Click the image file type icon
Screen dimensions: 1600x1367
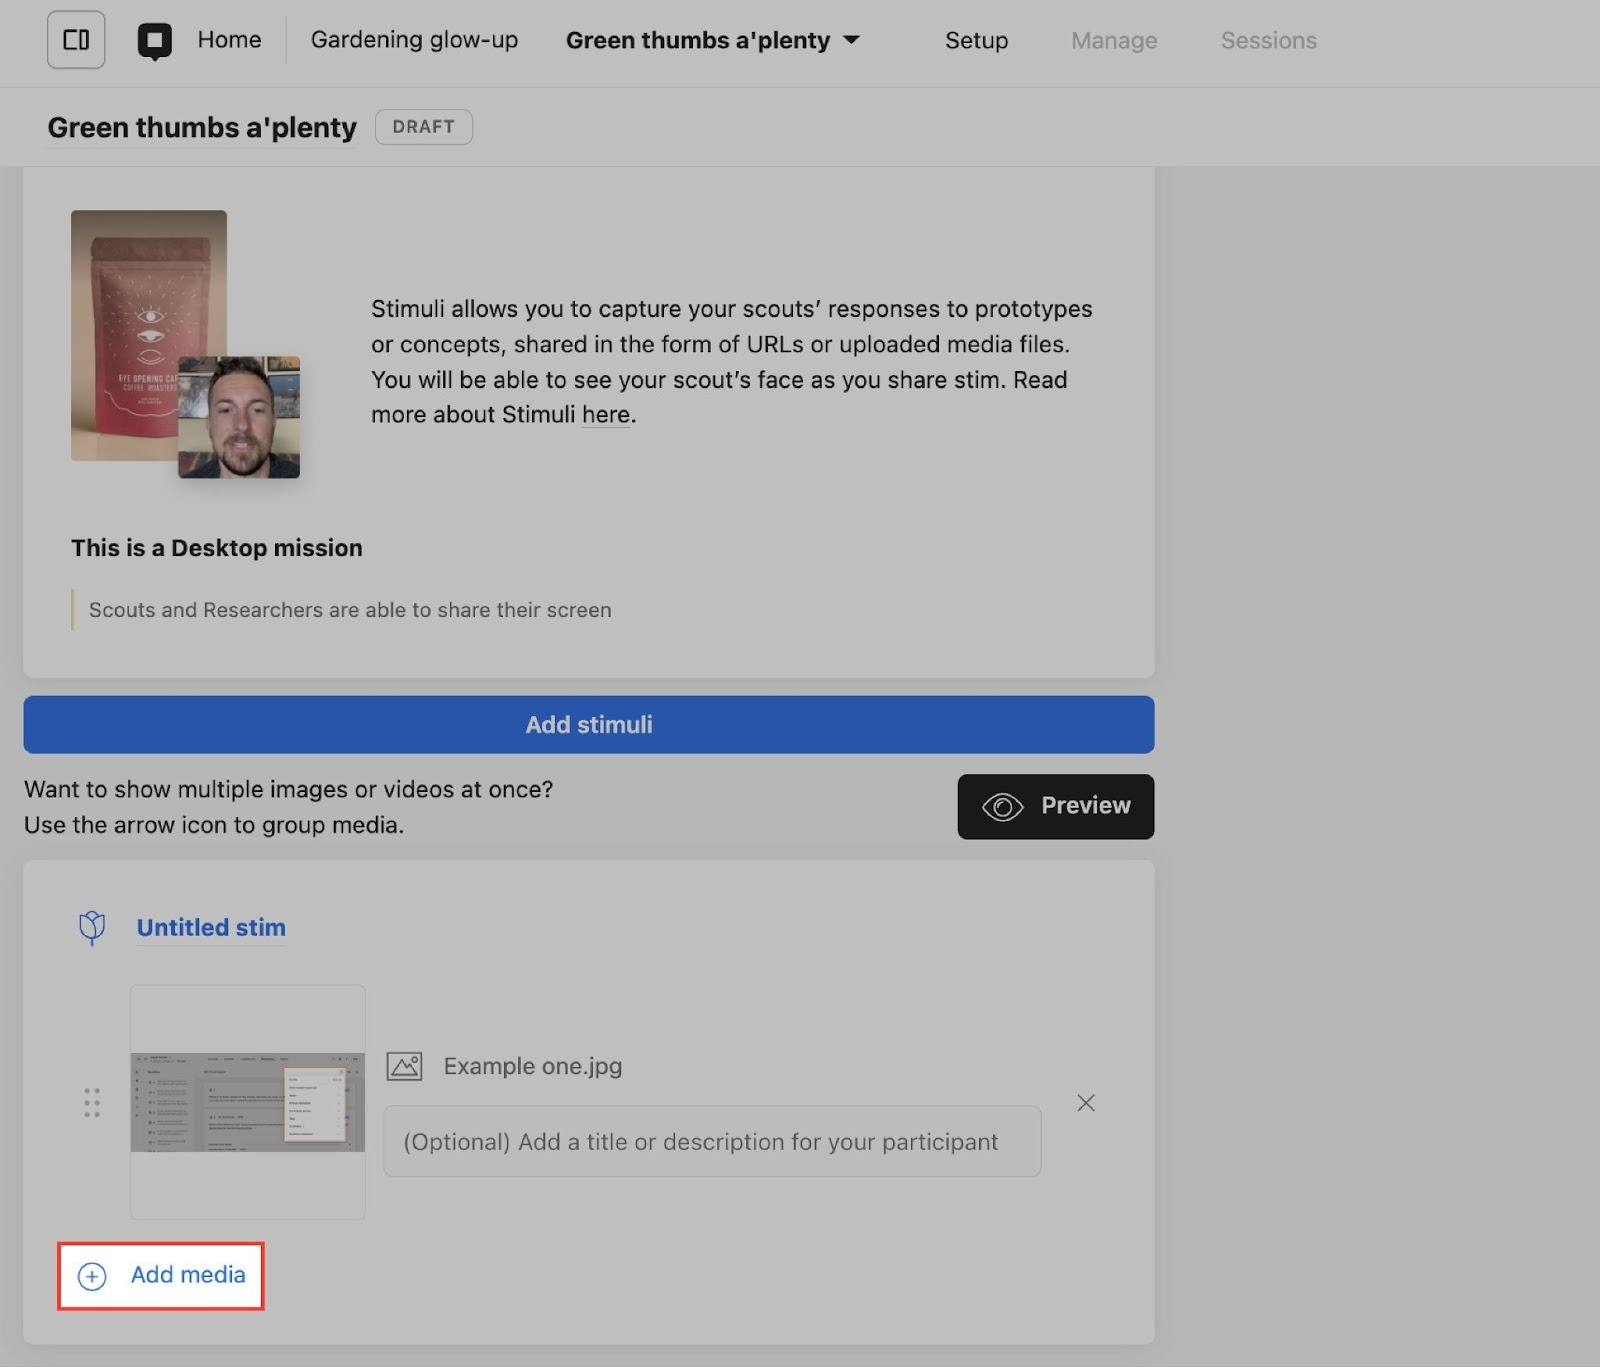coord(404,1066)
